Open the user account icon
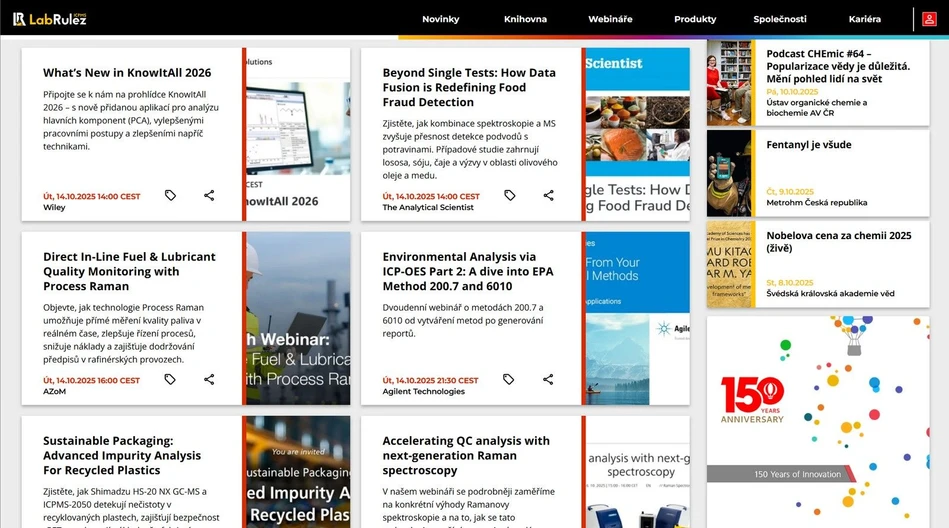Screen dimensions: 949x528 (929, 19)
